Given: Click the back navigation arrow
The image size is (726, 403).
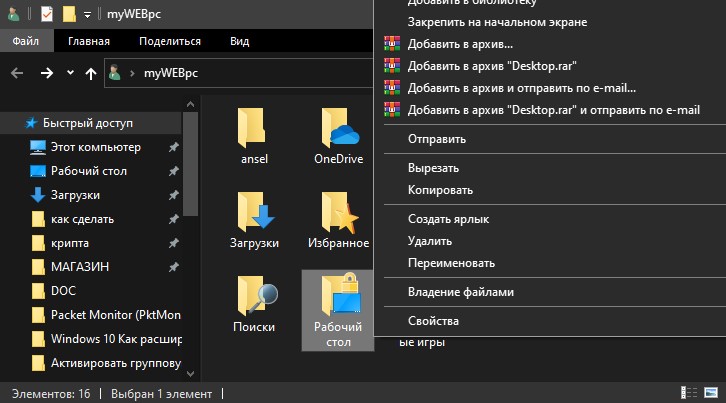Looking at the screenshot, I should tap(17, 73).
